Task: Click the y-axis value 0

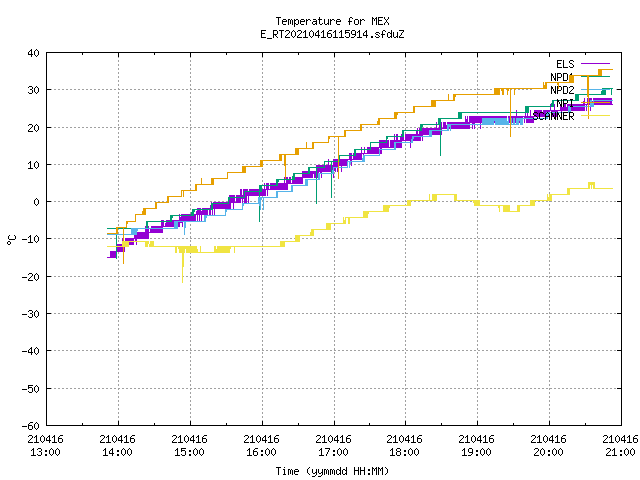Action: pos(37,202)
